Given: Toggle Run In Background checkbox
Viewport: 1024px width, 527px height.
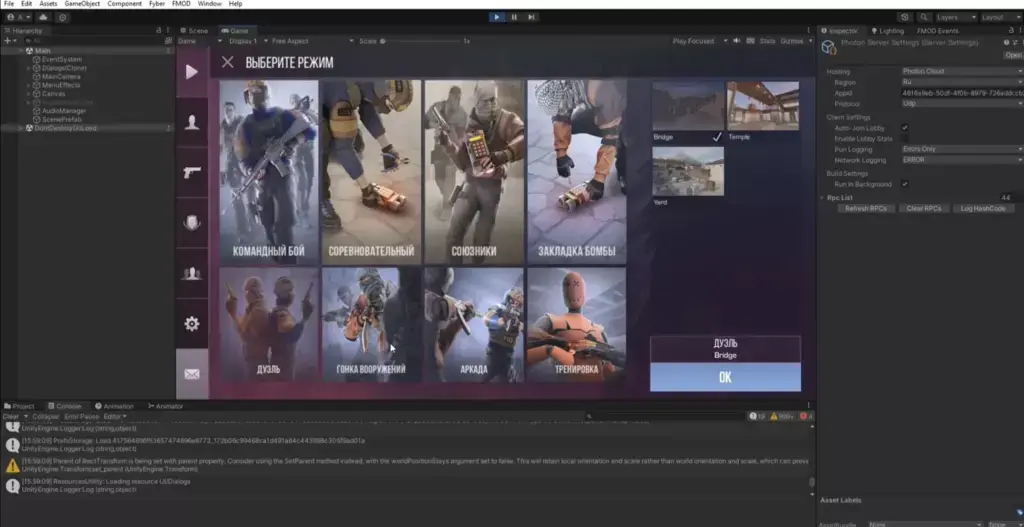Looking at the screenshot, I should tap(905, 184).
